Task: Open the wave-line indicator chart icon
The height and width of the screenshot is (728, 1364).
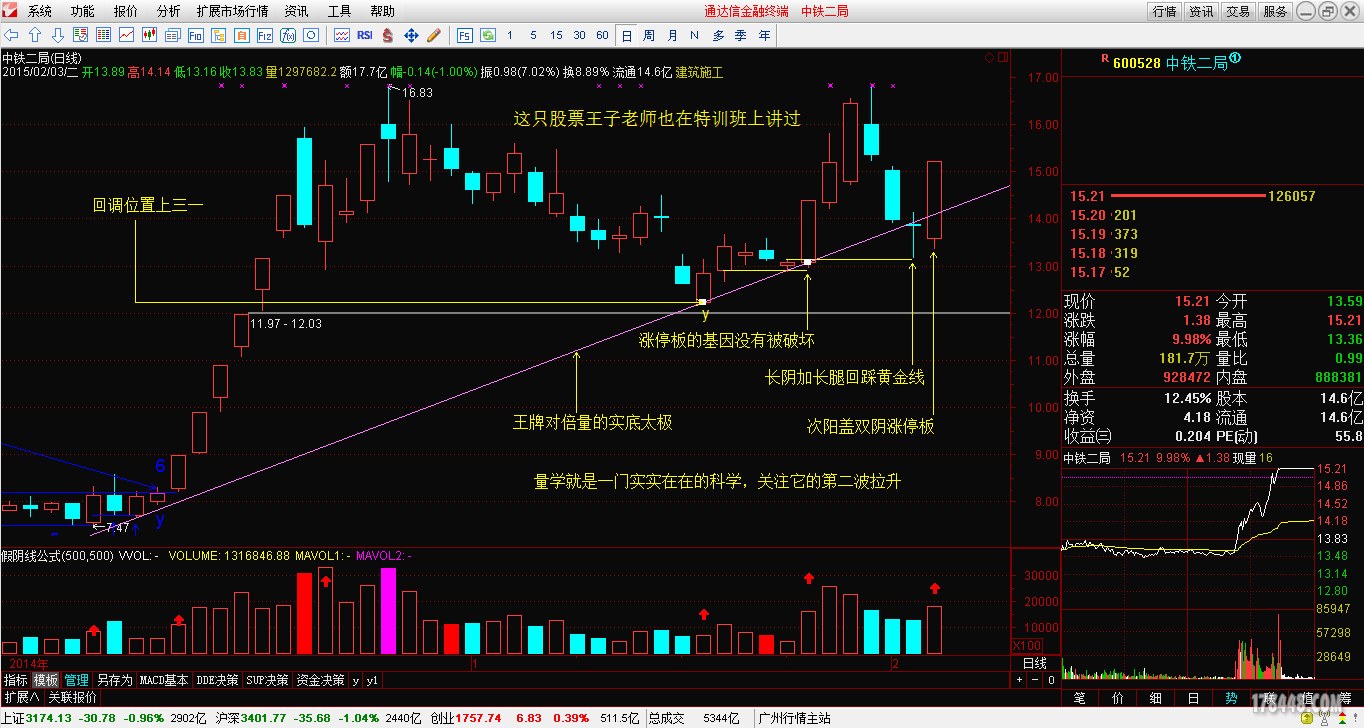Action: point(342,35)
